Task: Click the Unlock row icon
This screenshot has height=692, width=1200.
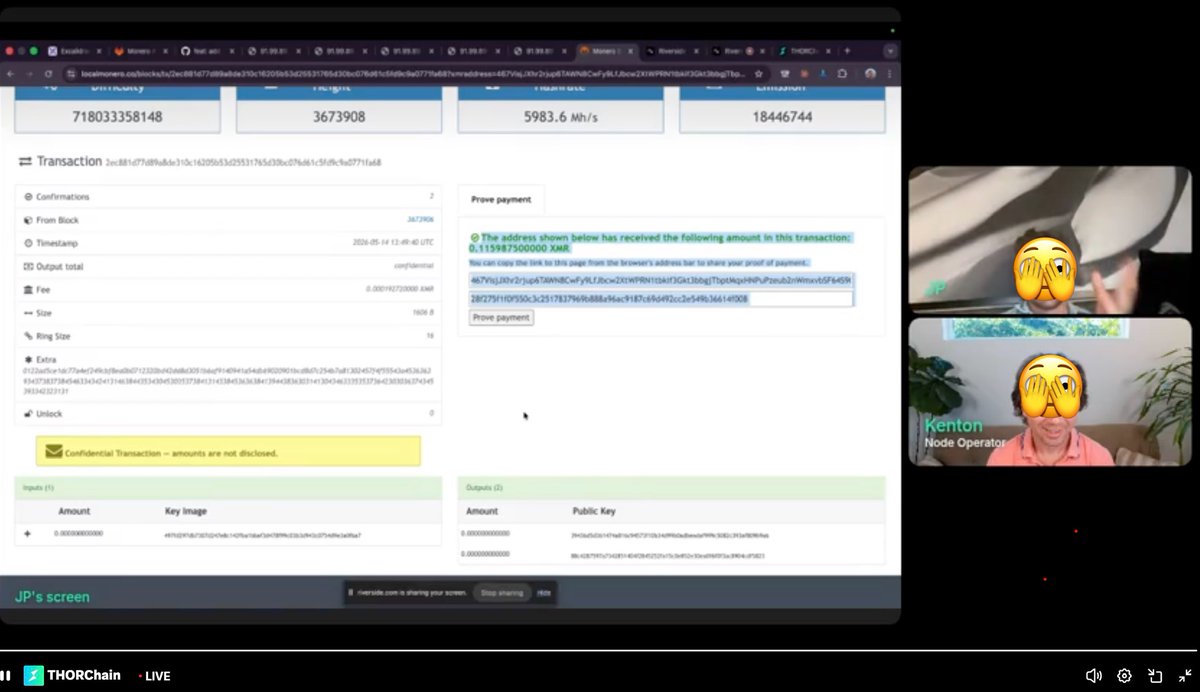Action: click(x=27, y=413)
